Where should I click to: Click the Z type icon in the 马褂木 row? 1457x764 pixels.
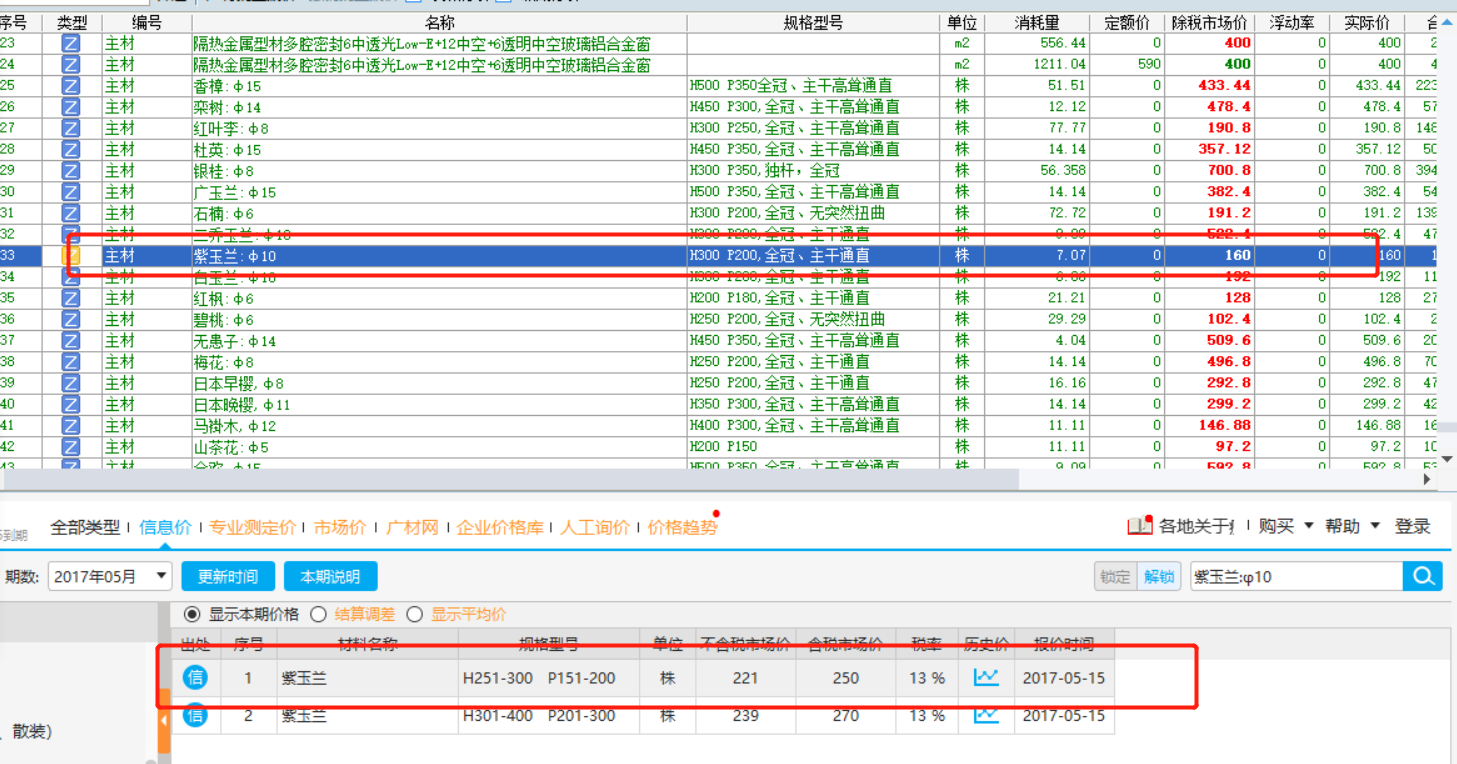(x=71, y=426)
